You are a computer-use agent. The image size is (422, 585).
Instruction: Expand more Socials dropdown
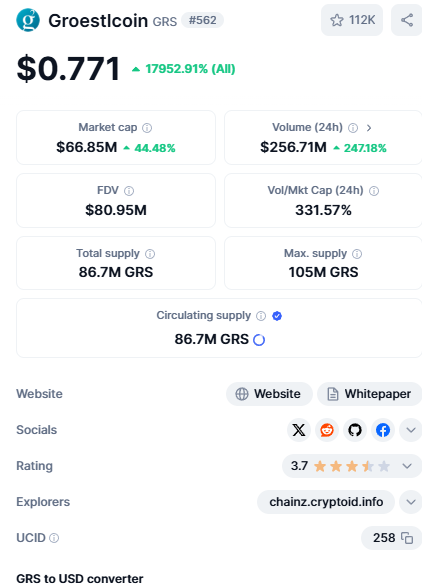(411, 430)
